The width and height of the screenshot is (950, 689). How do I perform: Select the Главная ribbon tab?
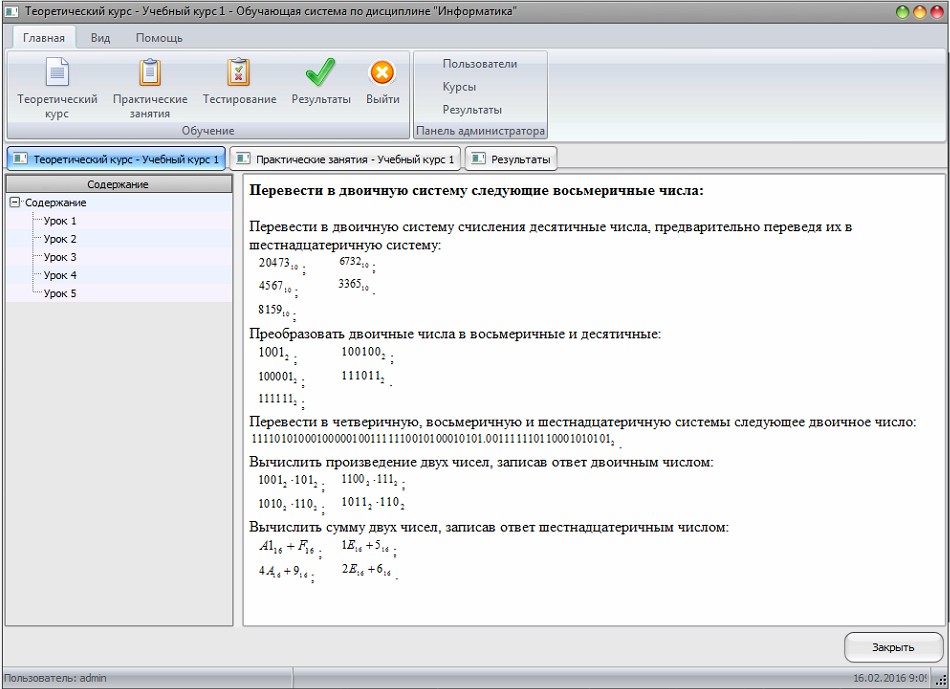(x=44, y=38)
